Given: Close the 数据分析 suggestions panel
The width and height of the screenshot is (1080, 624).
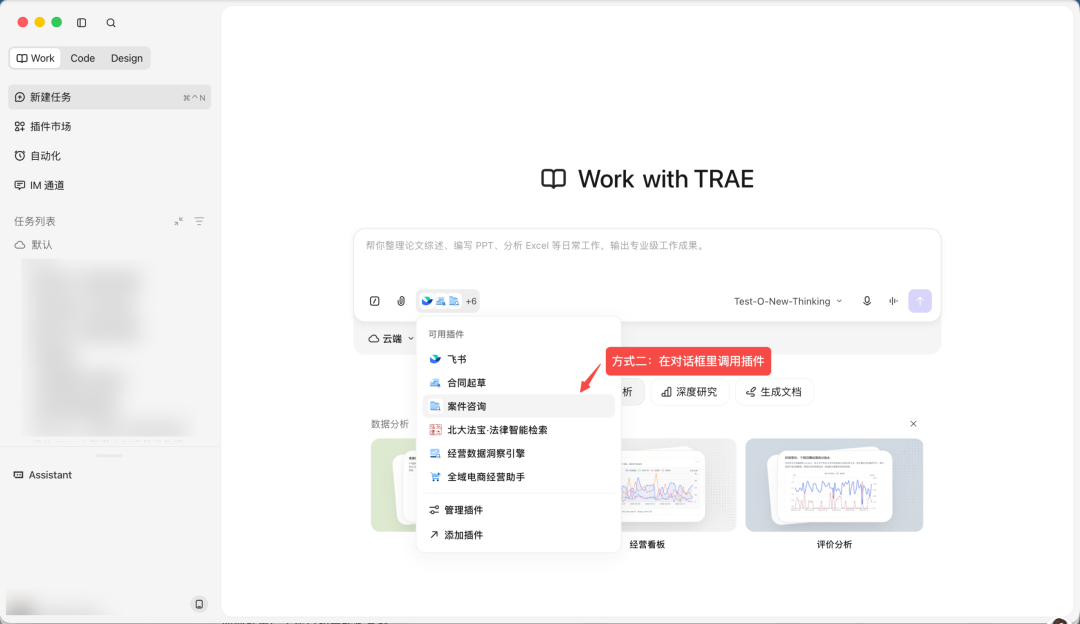Looking at the screenshot, I should point(913,424).
